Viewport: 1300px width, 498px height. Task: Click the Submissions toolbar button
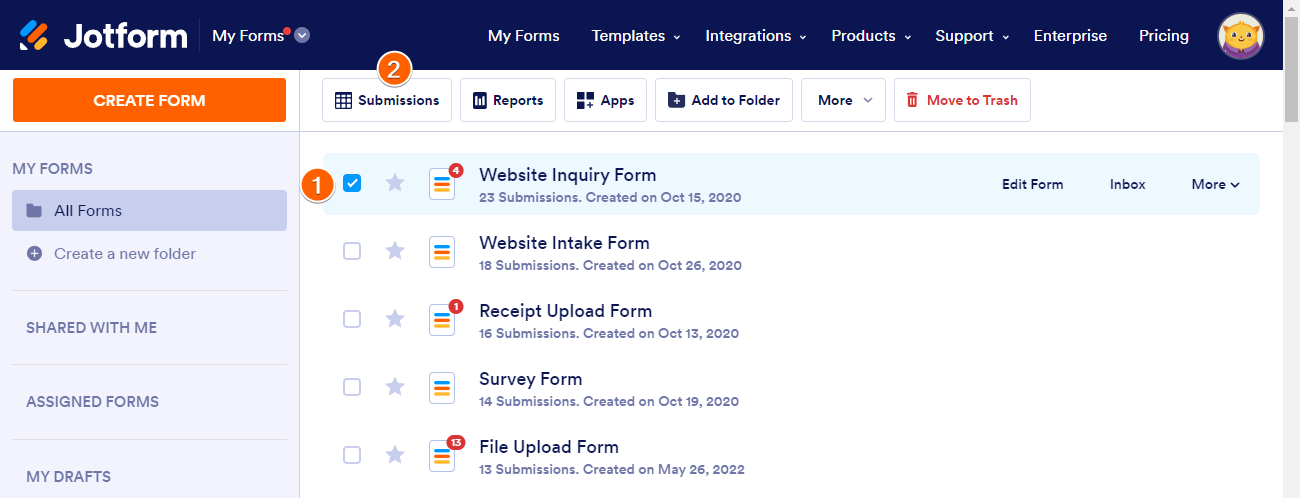(x=386, y=100)
